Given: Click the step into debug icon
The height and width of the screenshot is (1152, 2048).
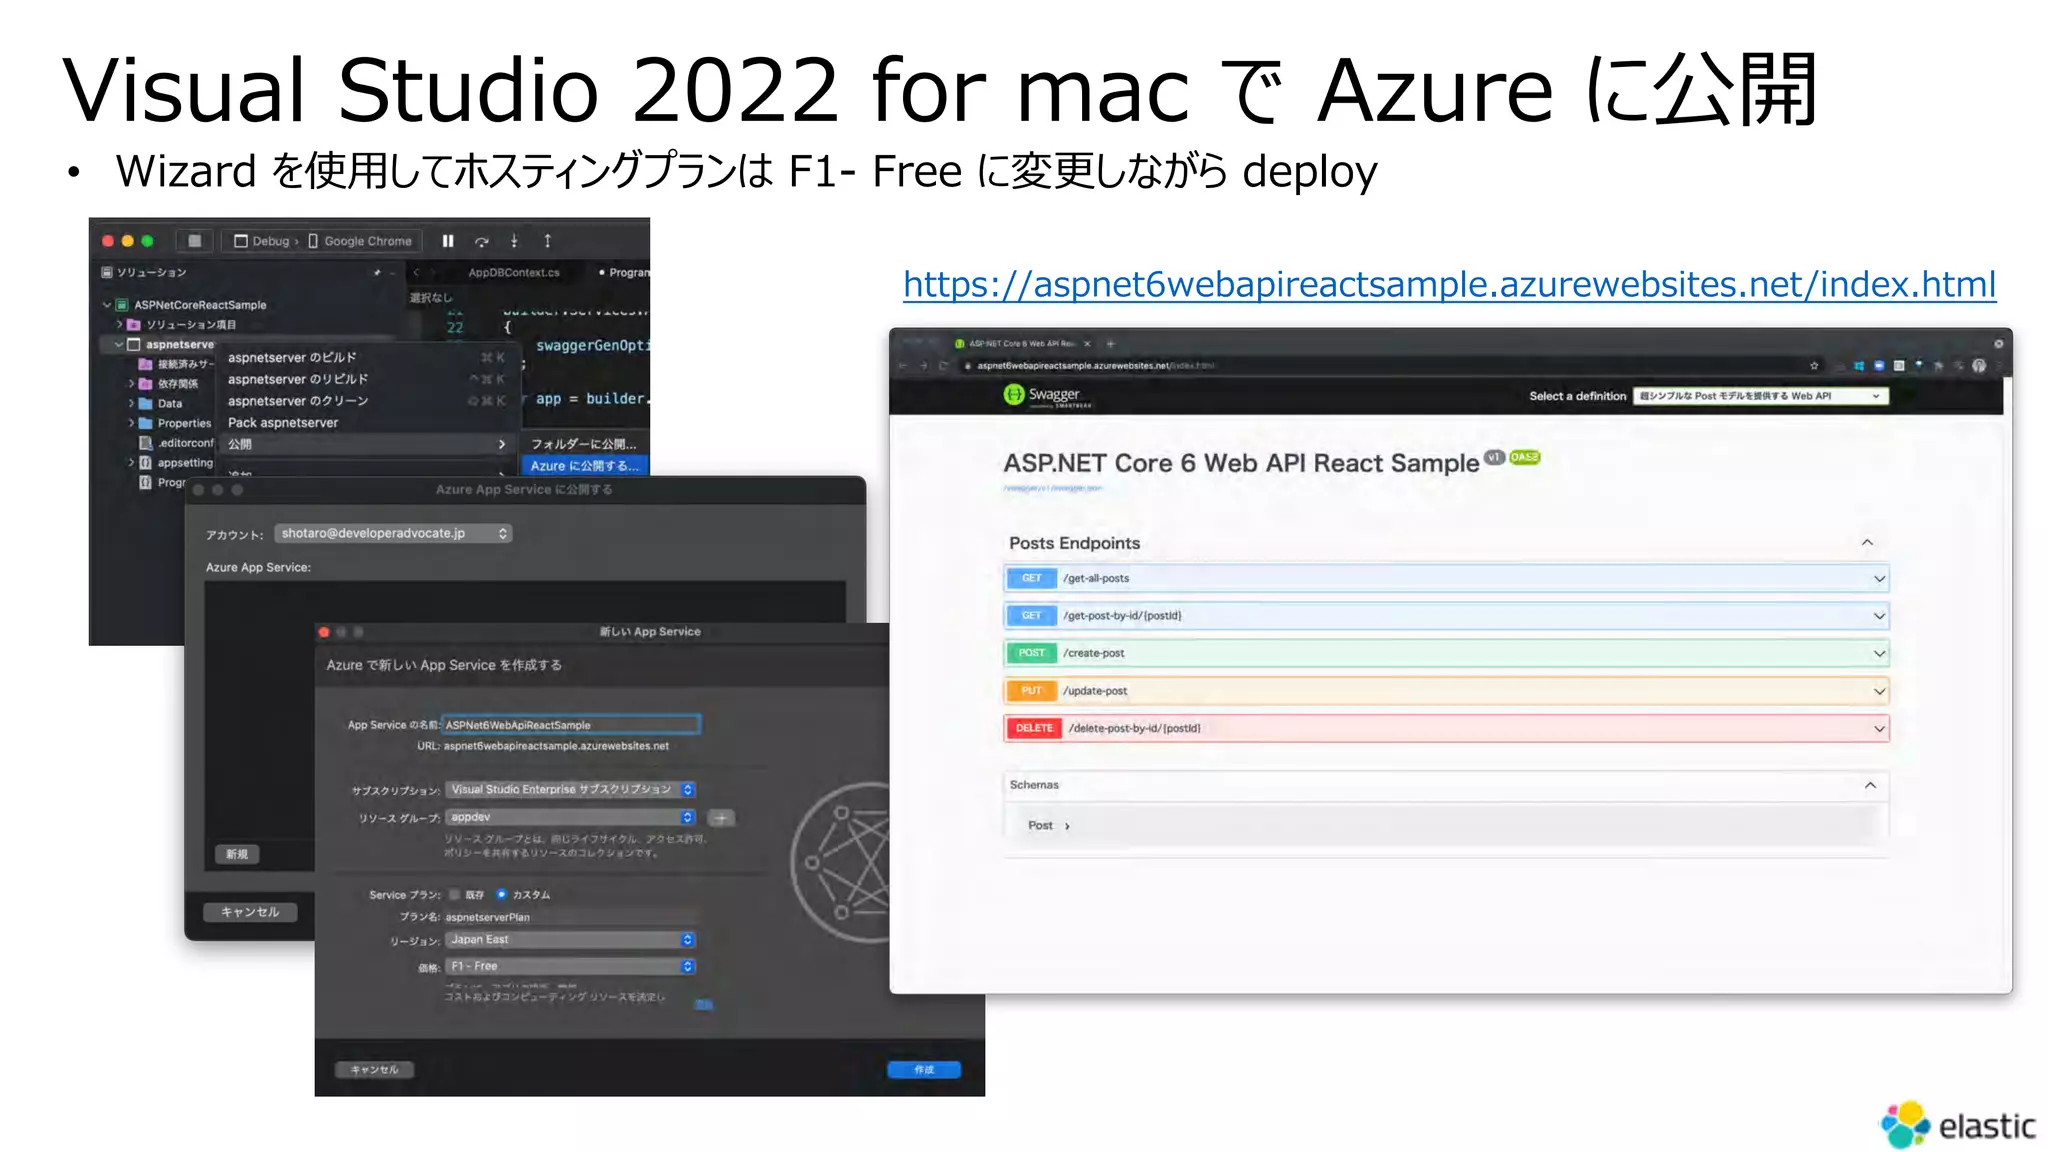Looking at the screenshot, I should (x=514, y=241).
